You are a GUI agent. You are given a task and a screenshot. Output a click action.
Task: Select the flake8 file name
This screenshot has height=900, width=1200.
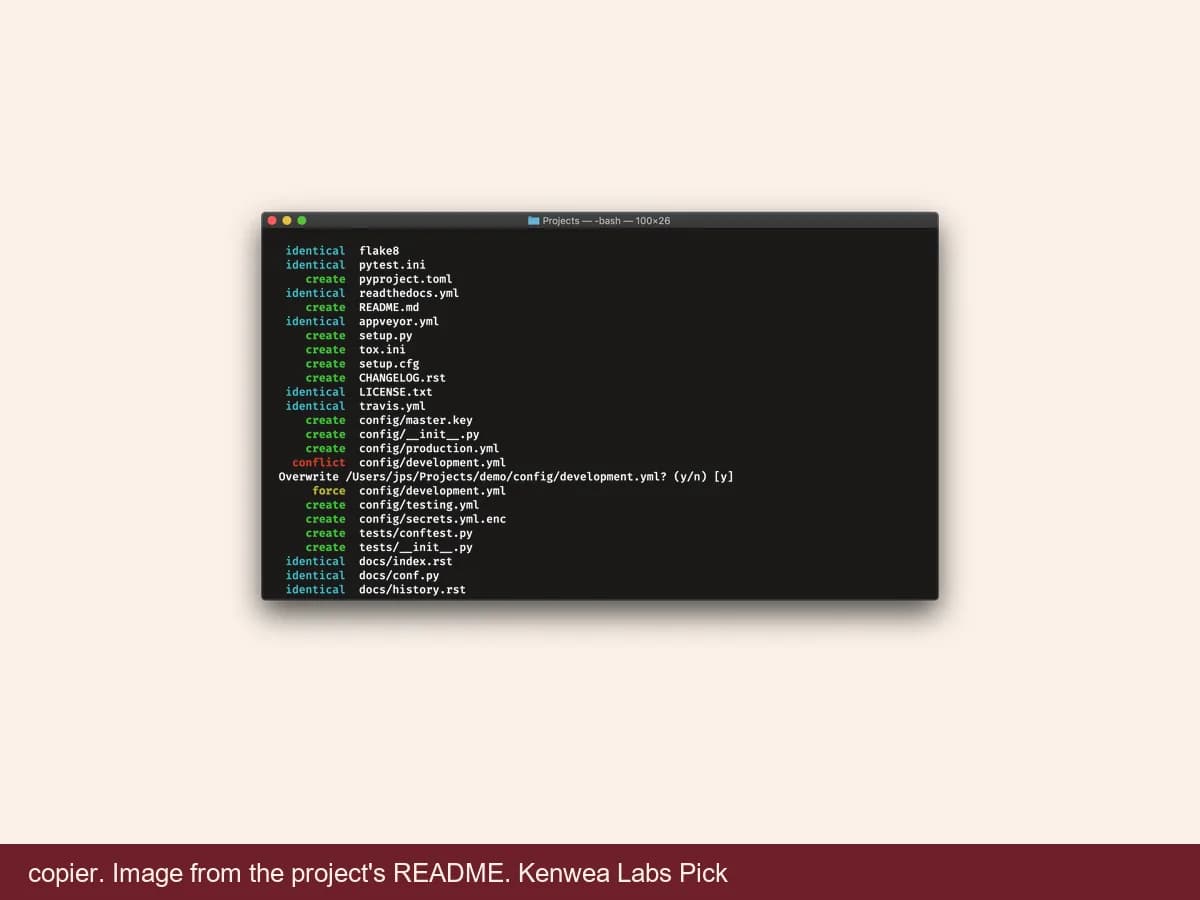click(379, 251)
